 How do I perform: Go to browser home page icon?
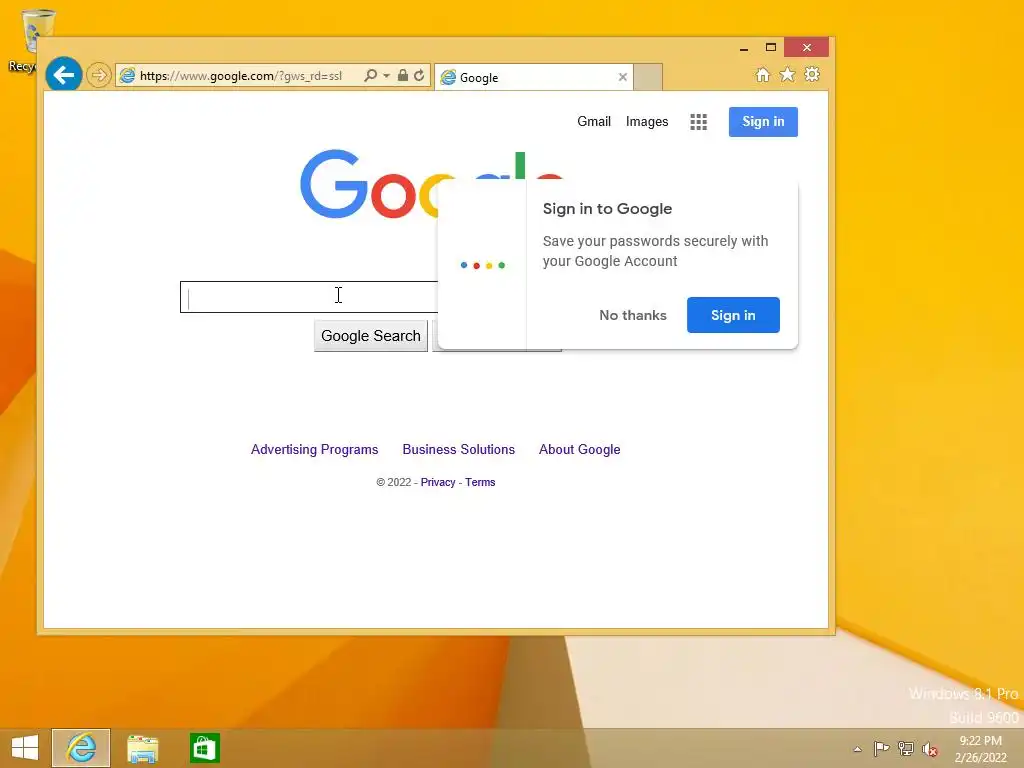pyautogui.click(x=763, y=74)
